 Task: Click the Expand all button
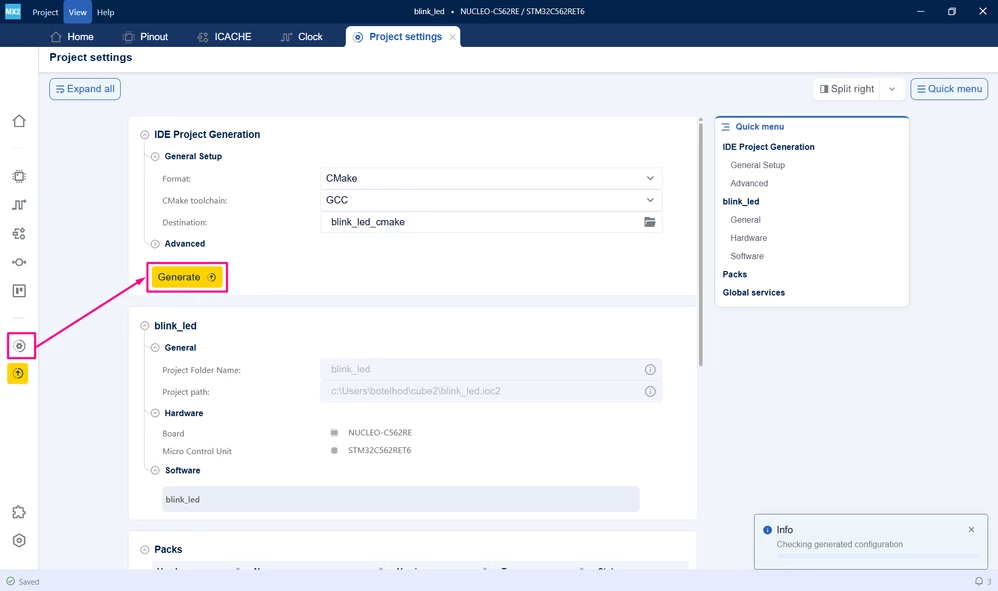click(85, 89)
